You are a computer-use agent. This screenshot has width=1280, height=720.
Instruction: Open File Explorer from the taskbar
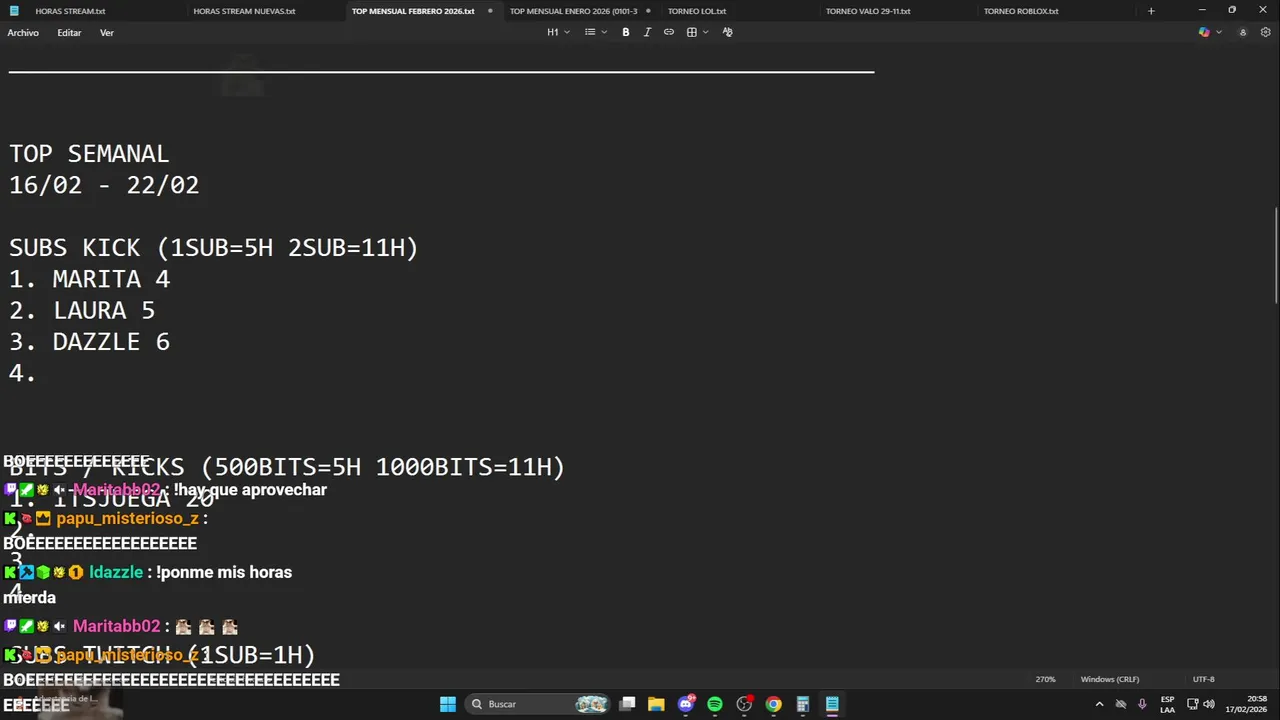pyautogui.click(x=656, y=704)
